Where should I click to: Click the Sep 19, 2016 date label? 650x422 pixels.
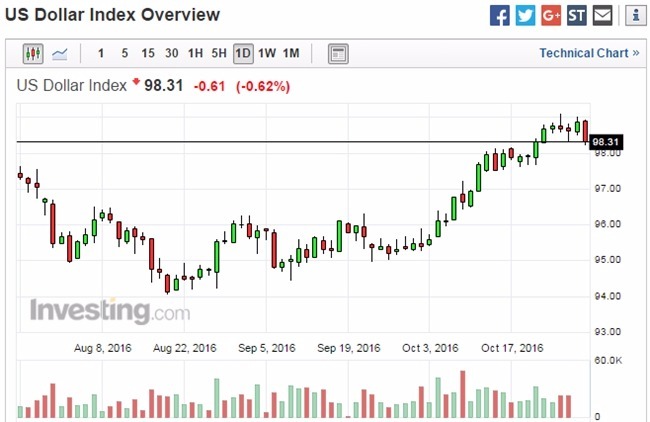tap(349, 348)
